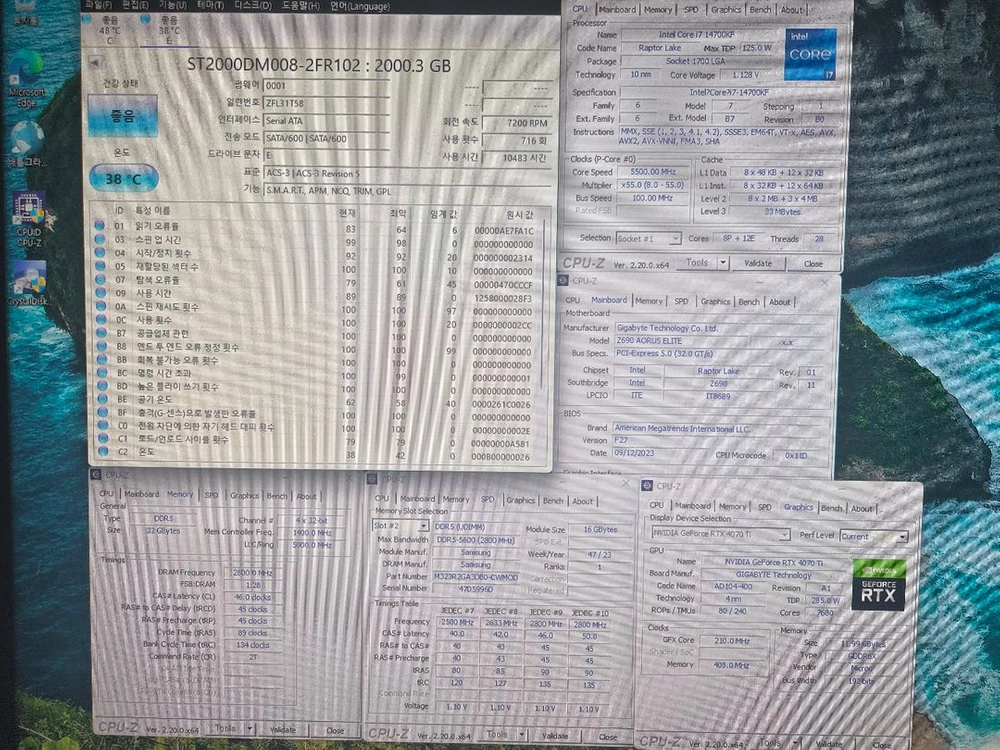
Task: Click the Intel Core i7 logo
Action: click(810, 54)
